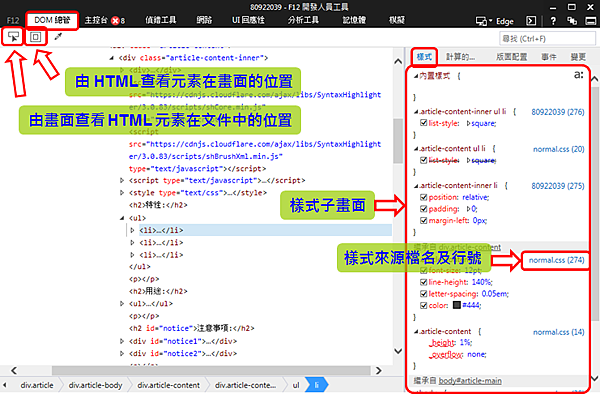Expand the style type=text/css node
Image resolution: width=600 pixels, height=394 pixels.
[122, 192]
